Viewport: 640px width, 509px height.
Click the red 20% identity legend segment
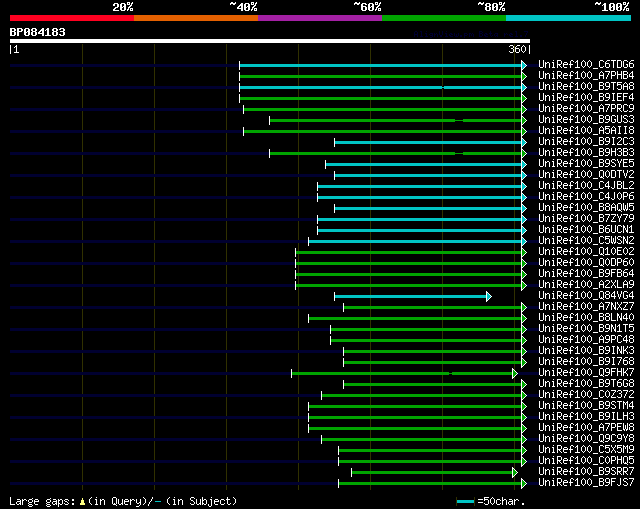coord(72,18)
